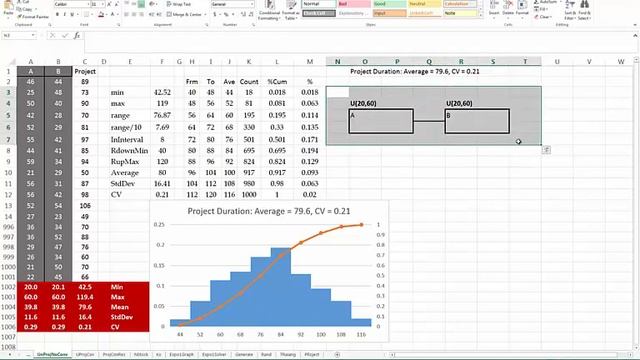640x360 pixels.
Task: Apply the Good cell style
Action: pyautogui.click(x=389, y=4)
